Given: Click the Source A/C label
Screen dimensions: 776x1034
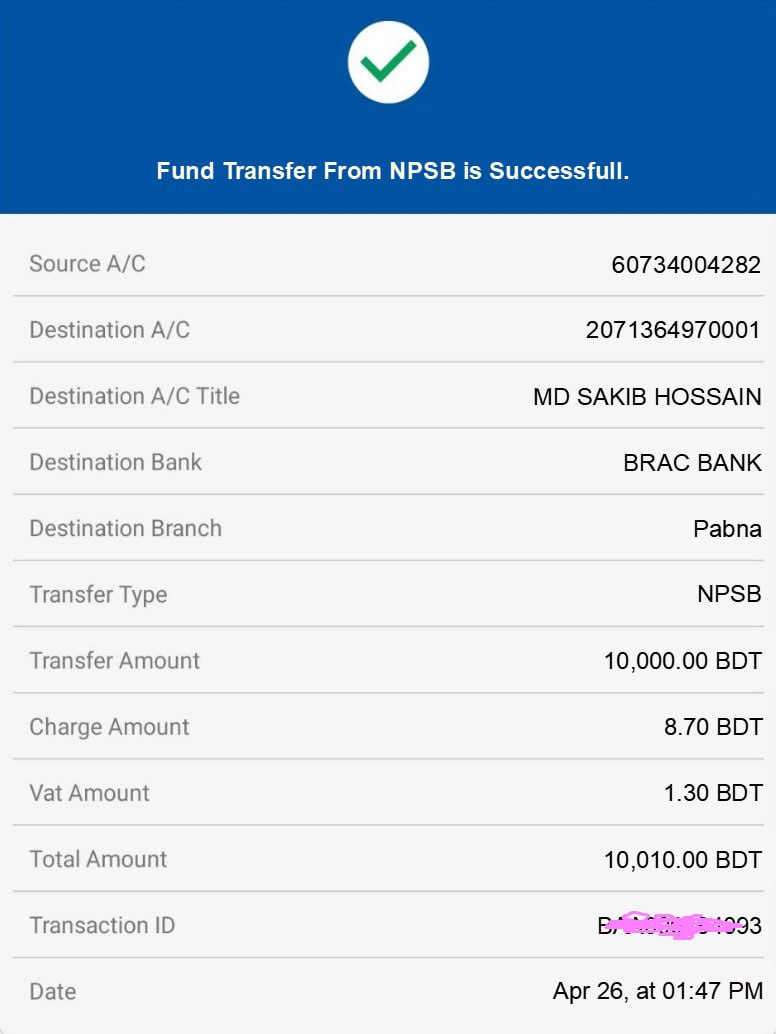Looking at the screenshot, I should pos(87,264).
